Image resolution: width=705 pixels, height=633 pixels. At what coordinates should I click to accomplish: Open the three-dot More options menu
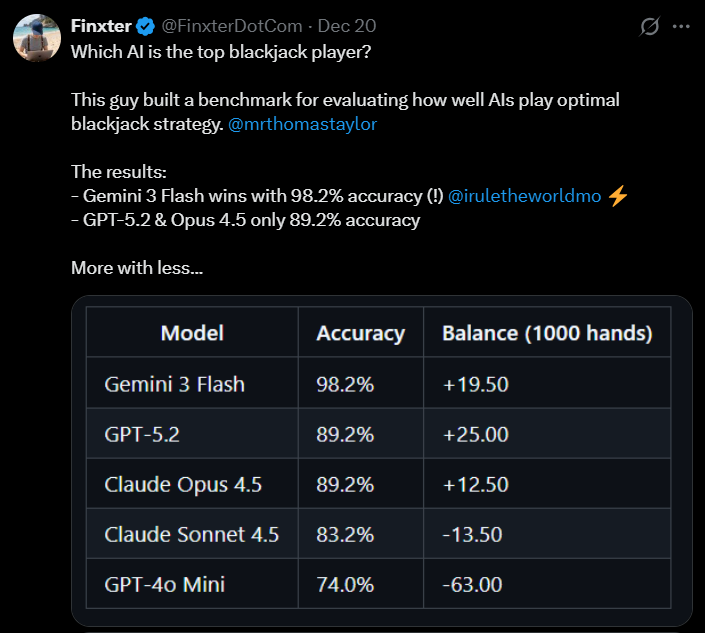684,25
